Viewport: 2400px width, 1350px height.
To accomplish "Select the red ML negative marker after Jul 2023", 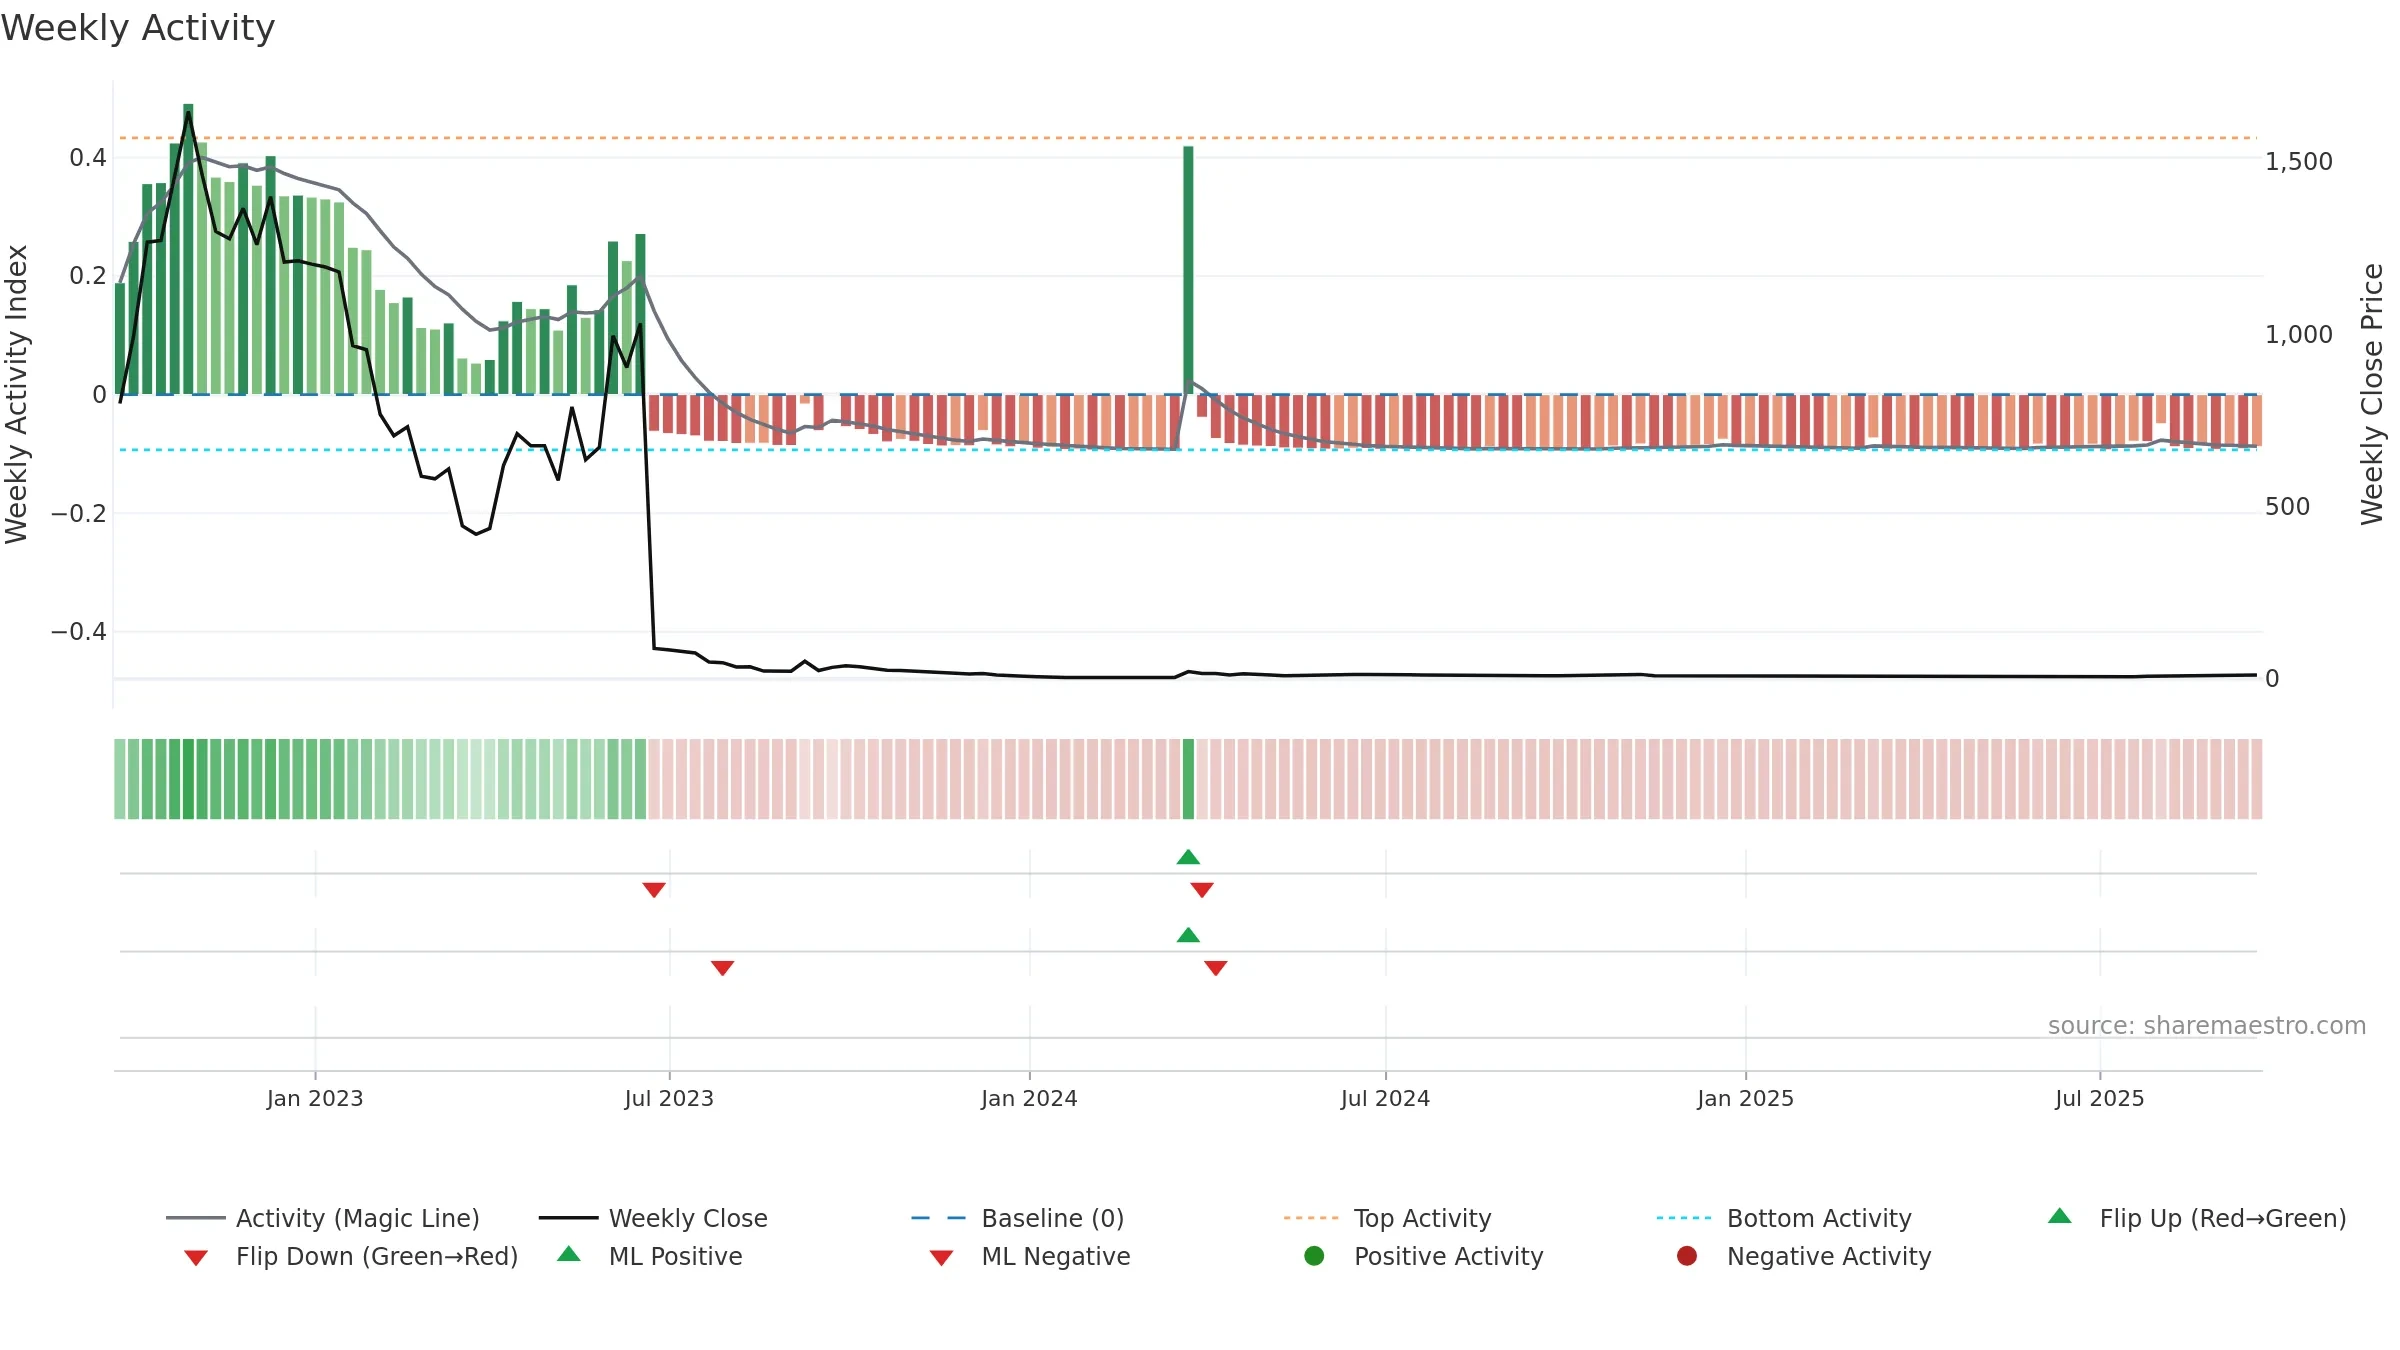I will tap(723, 968).
